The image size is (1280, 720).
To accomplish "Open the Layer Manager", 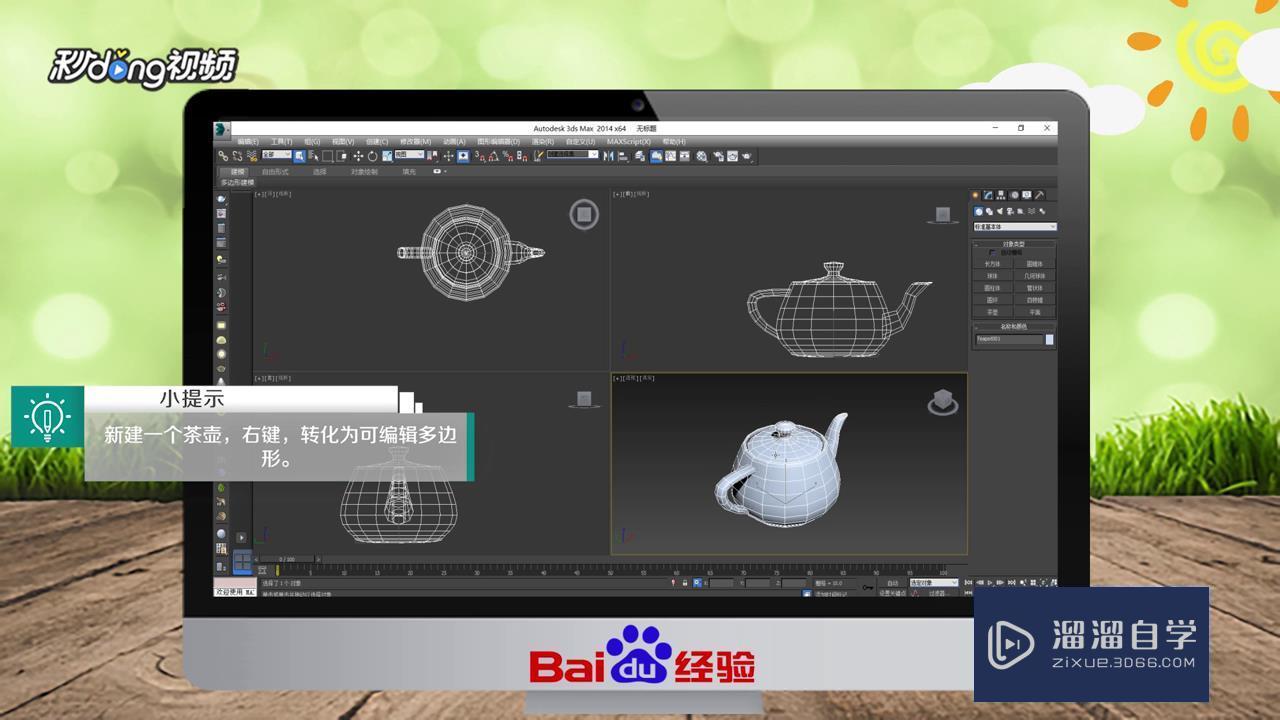I will click(x=642, y=156).
